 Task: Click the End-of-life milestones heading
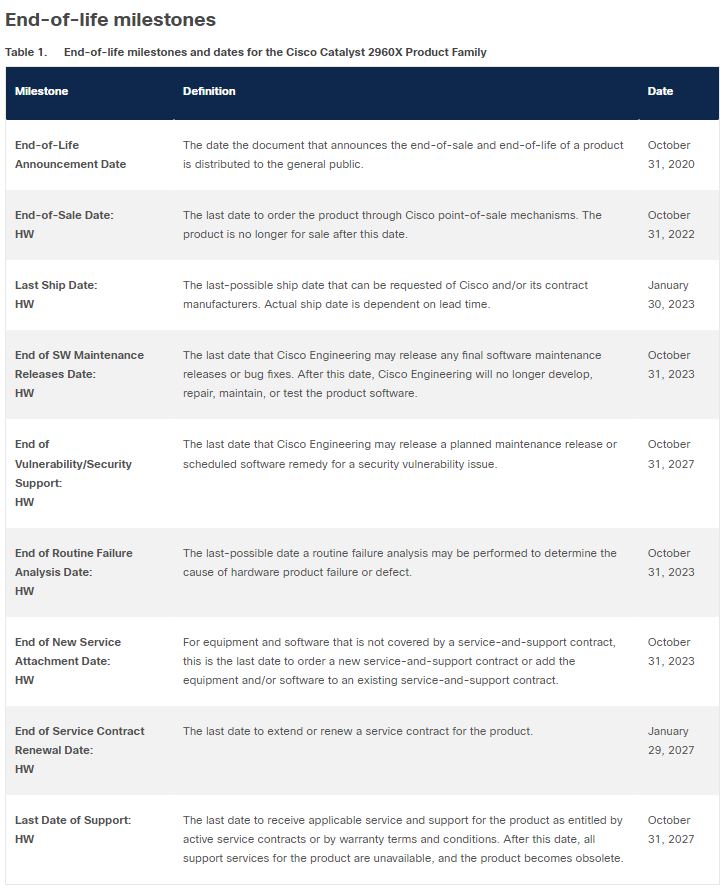(110, 20)
